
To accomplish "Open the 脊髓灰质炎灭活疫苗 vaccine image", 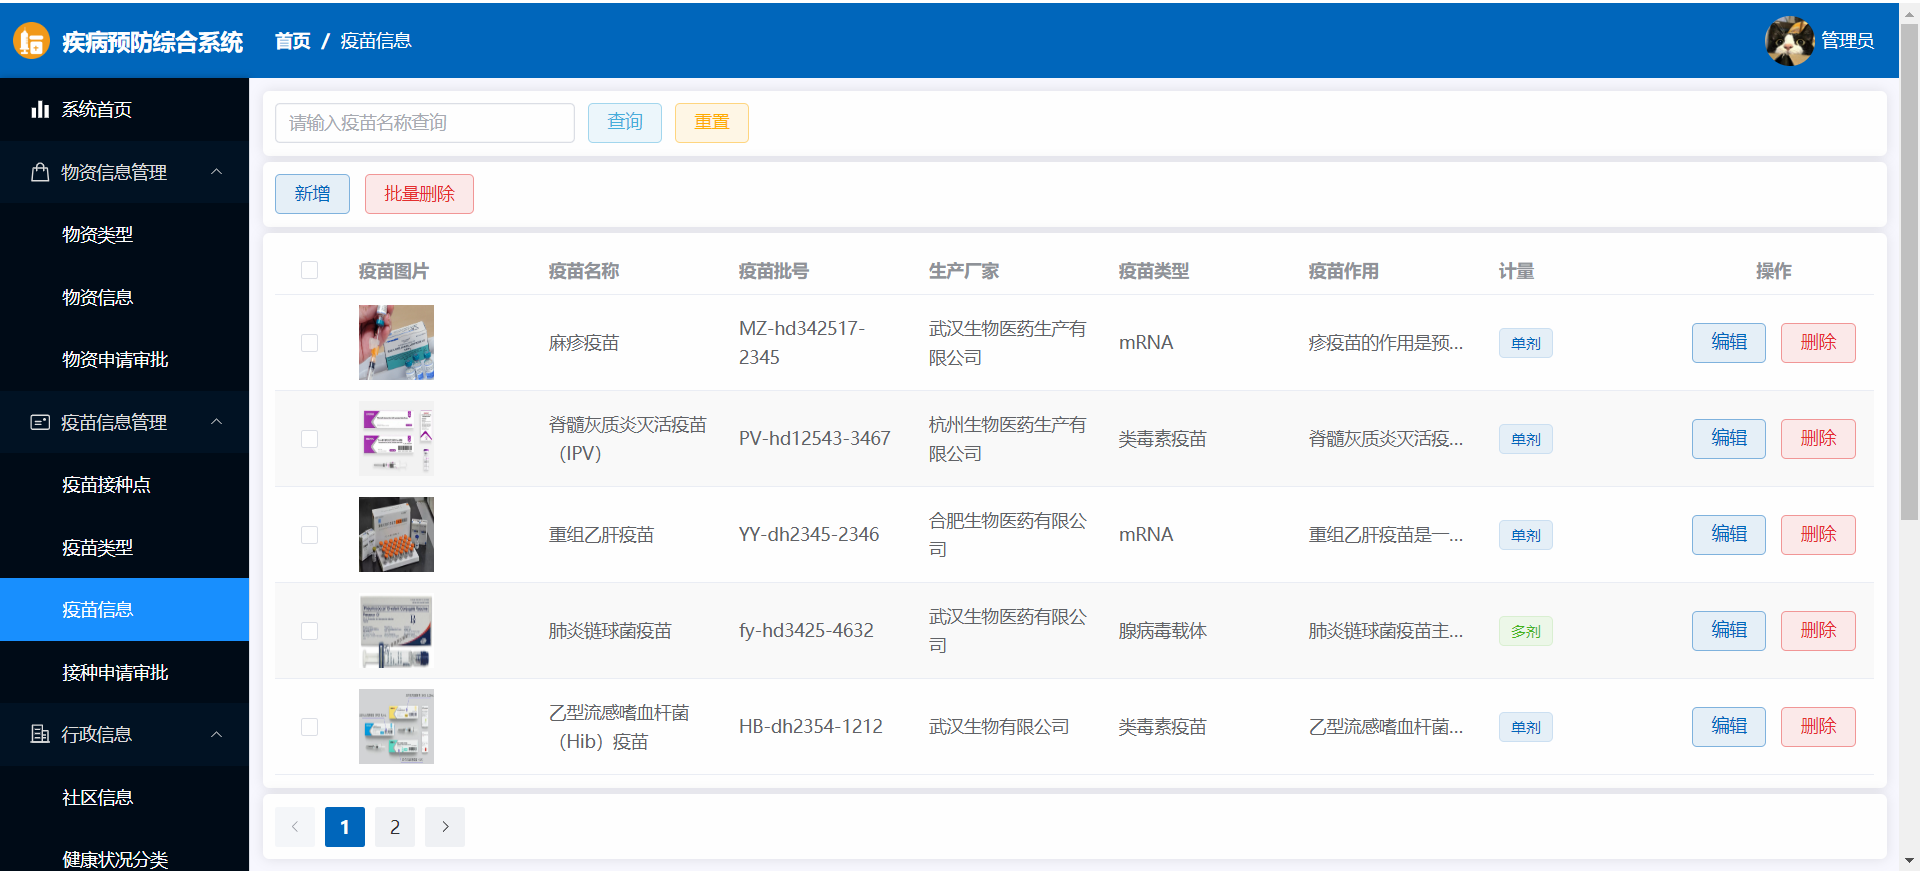I will coord(396,438).
